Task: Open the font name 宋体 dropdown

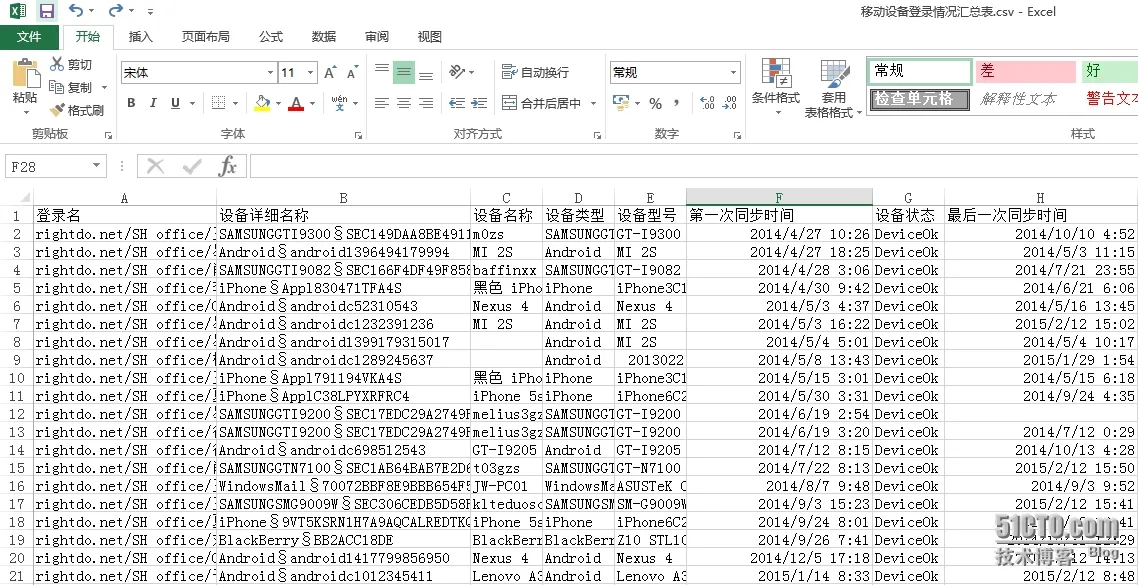Action: 270,73
